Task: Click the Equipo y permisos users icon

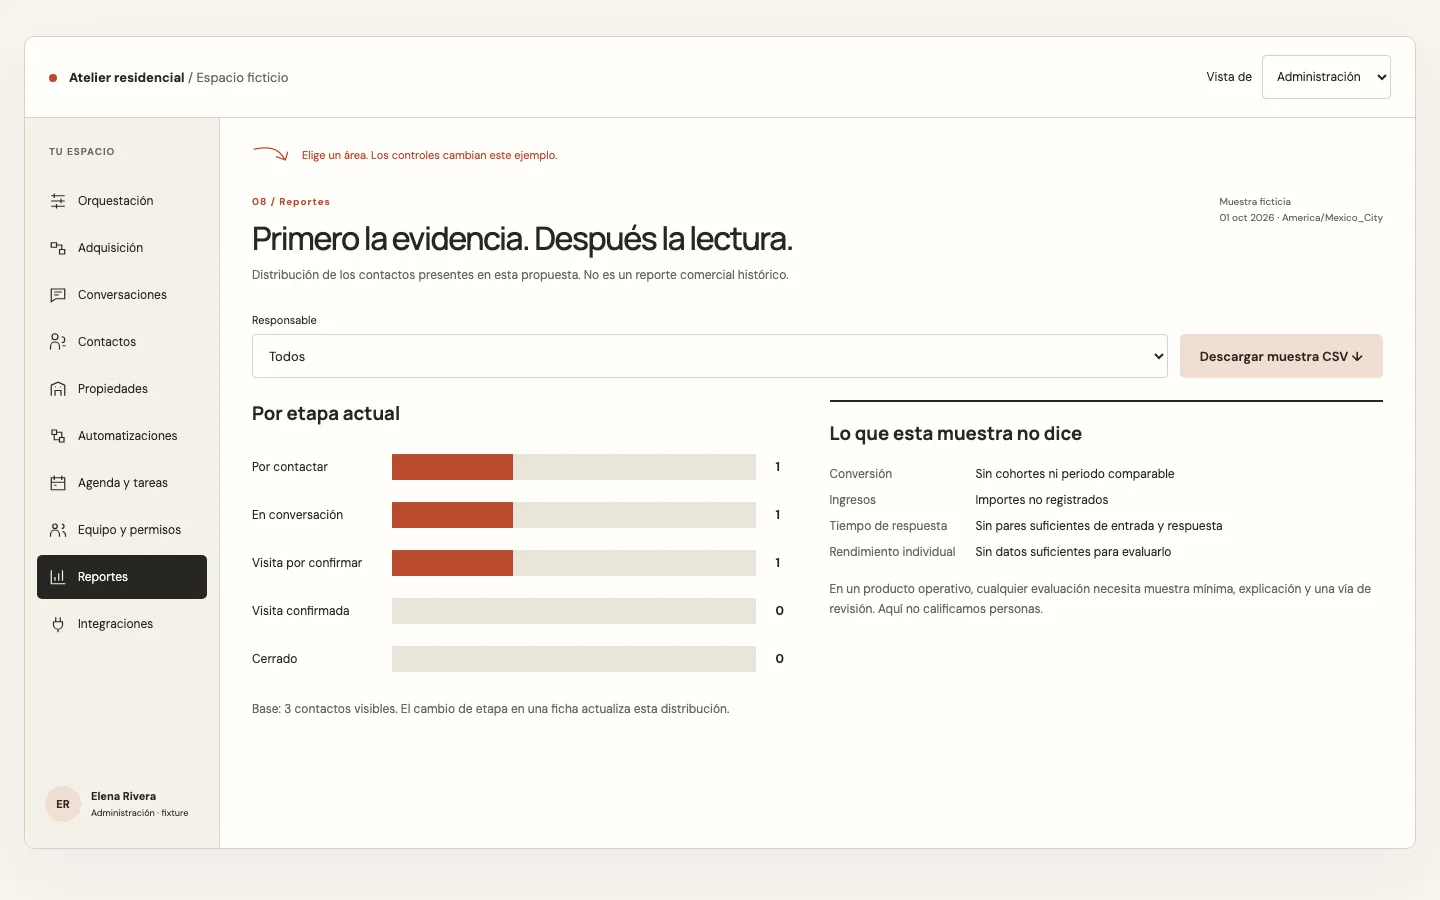Action: click(x=58, y=530)
